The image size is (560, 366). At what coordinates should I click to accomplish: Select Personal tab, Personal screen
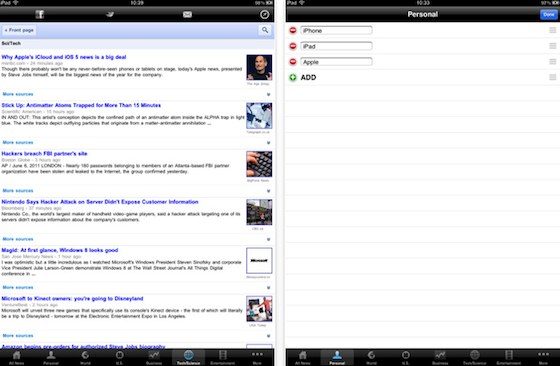click(x=337, y=357)
